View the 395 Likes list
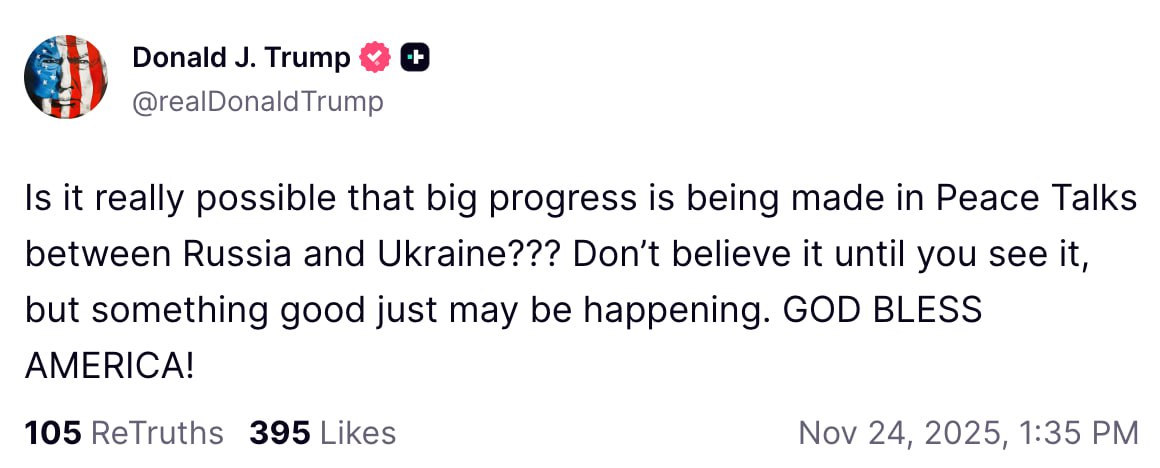Viewport: 1160px width, 468px height. point(322,432)
